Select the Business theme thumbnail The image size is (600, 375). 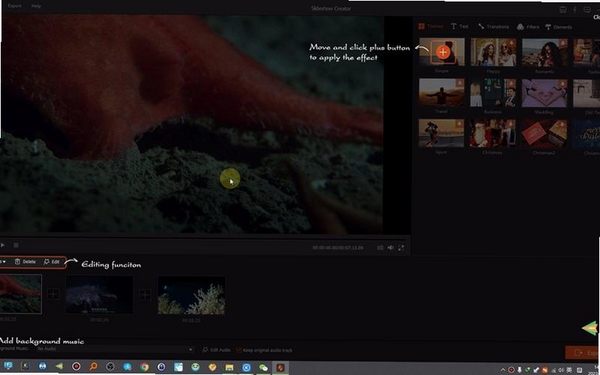click(x=493, y=93)
